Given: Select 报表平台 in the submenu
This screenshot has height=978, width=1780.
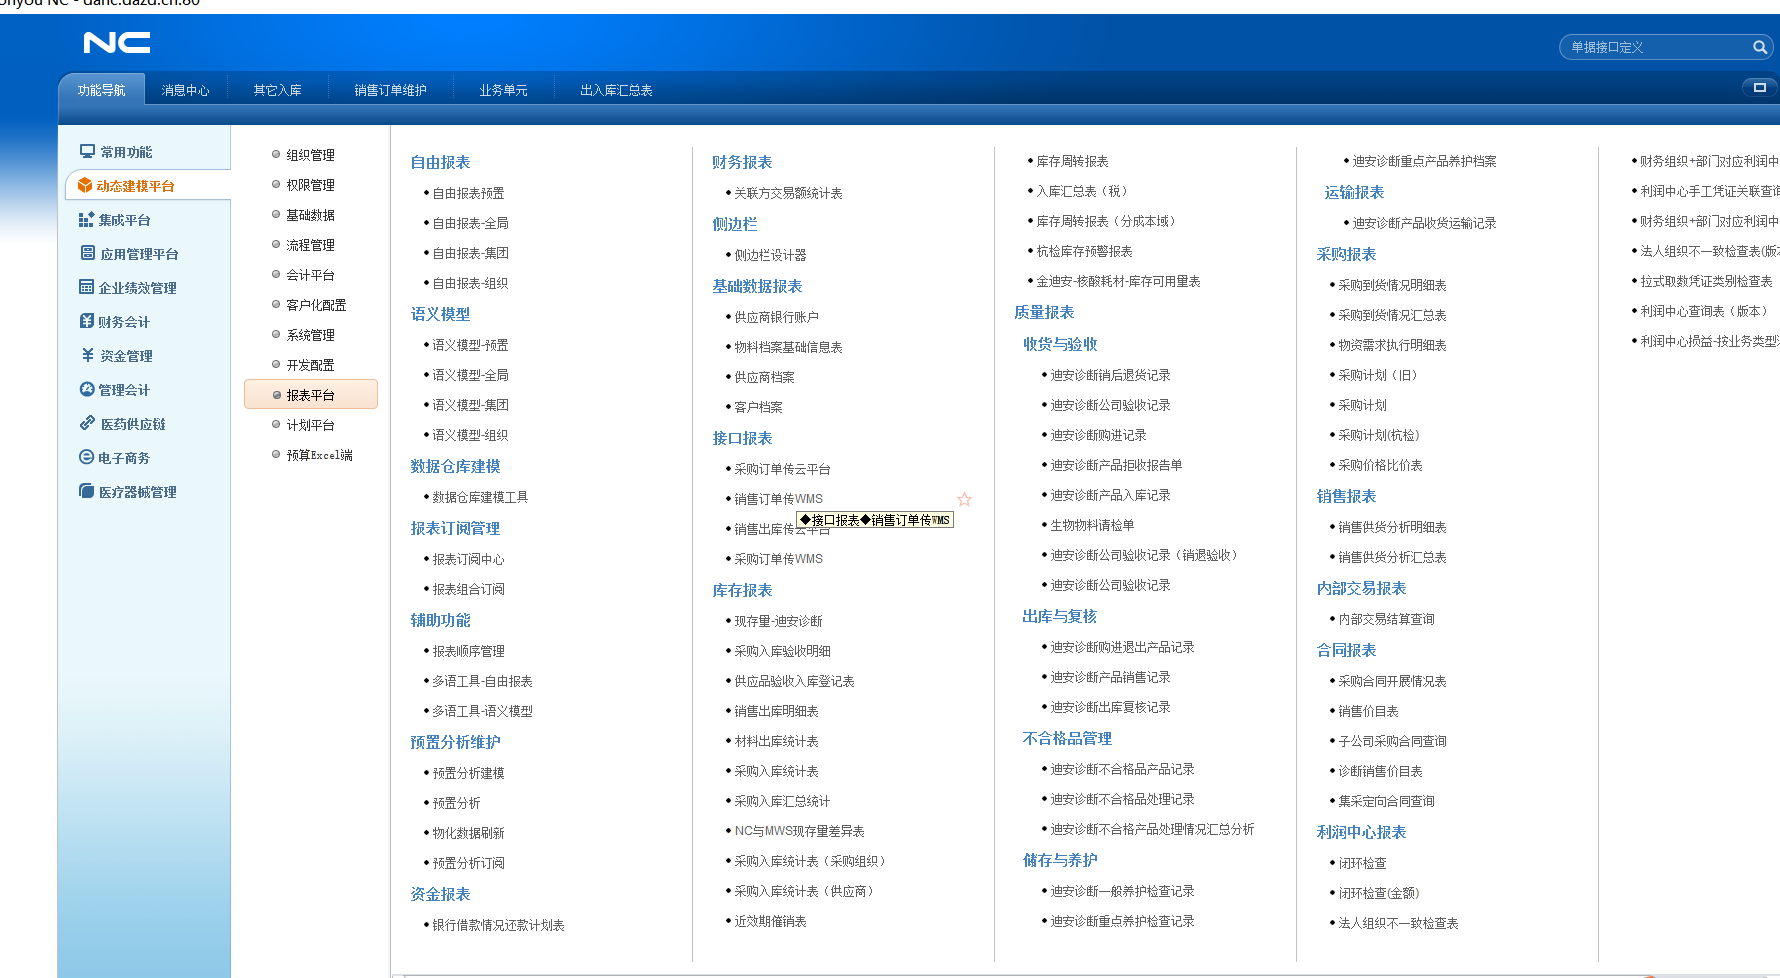Looking at the screenshot, I should (310, 395).
